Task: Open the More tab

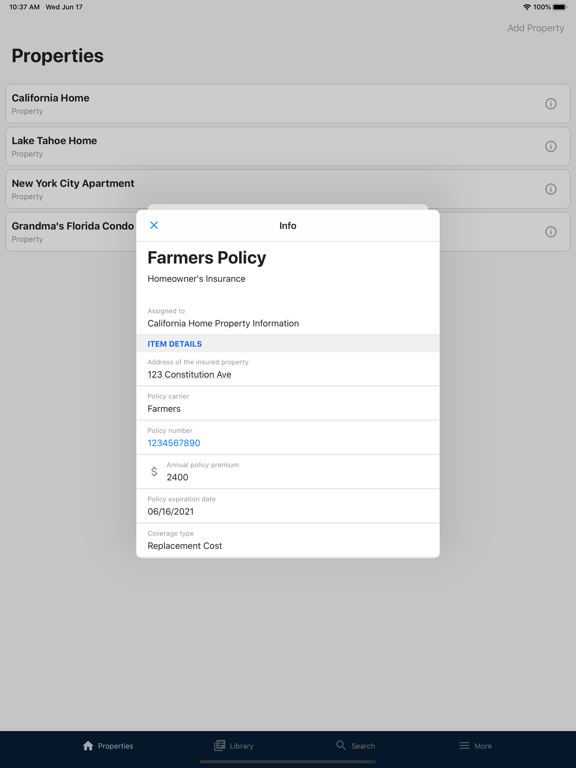Action: point(475,745)
